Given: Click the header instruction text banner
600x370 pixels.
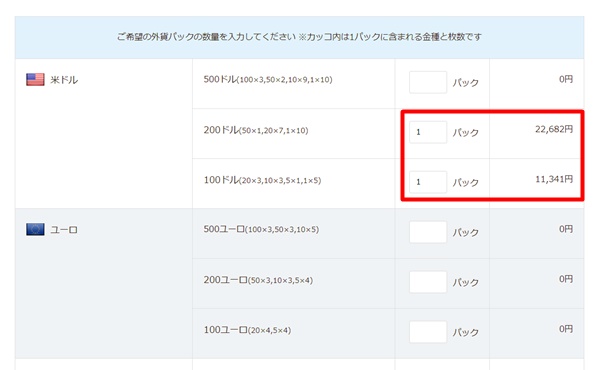Looking at the screenshot, I should coord(299,37).
